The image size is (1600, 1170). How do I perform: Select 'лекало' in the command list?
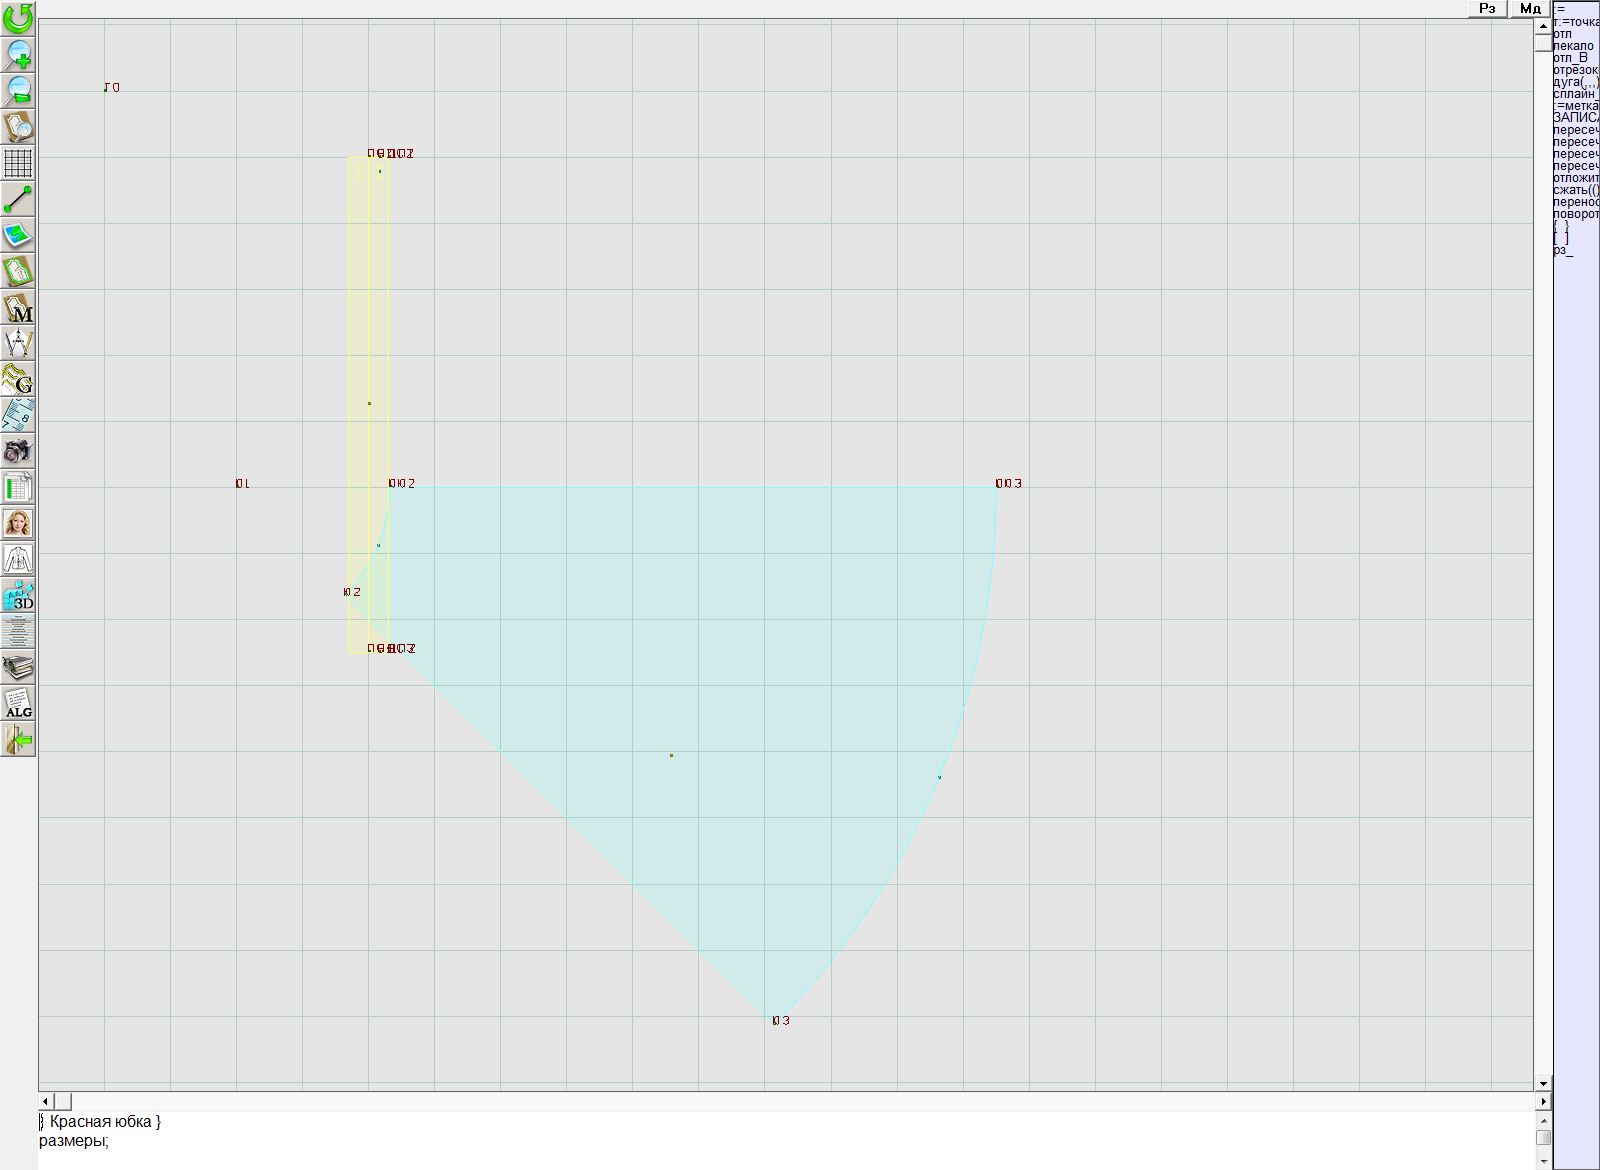[1573, 46]
